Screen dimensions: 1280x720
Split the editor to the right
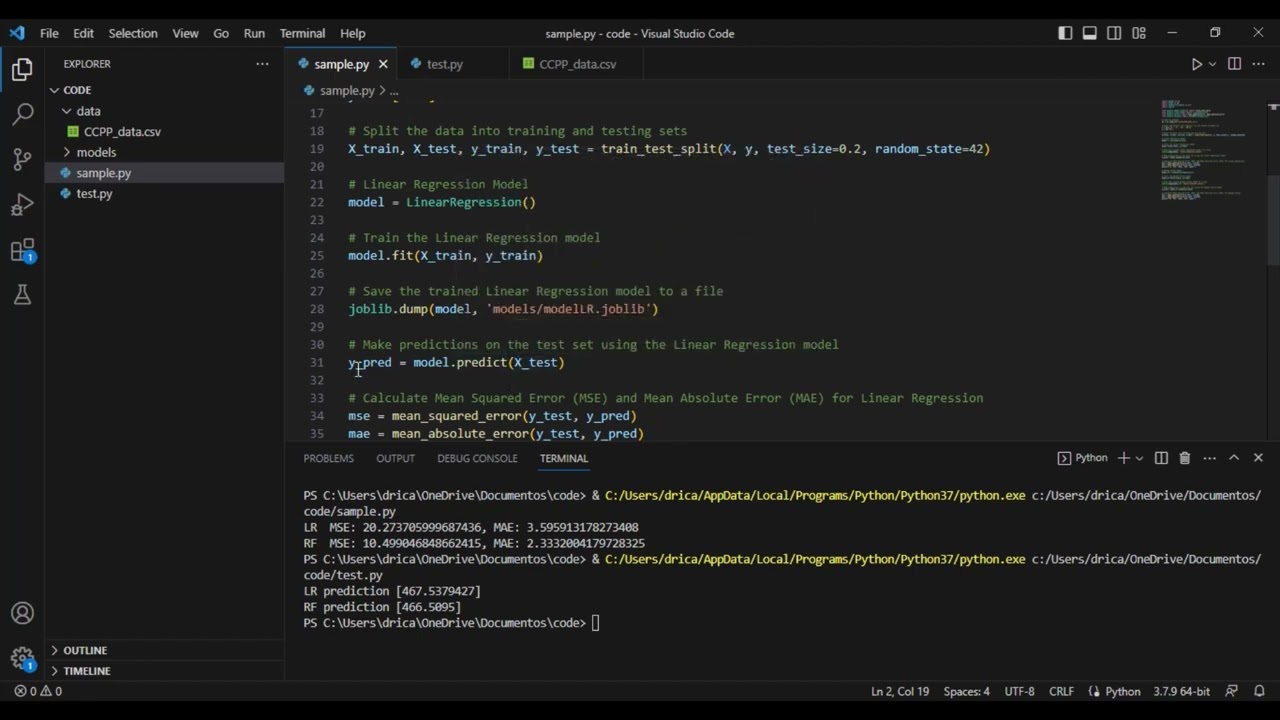[x=1234, y=64]
